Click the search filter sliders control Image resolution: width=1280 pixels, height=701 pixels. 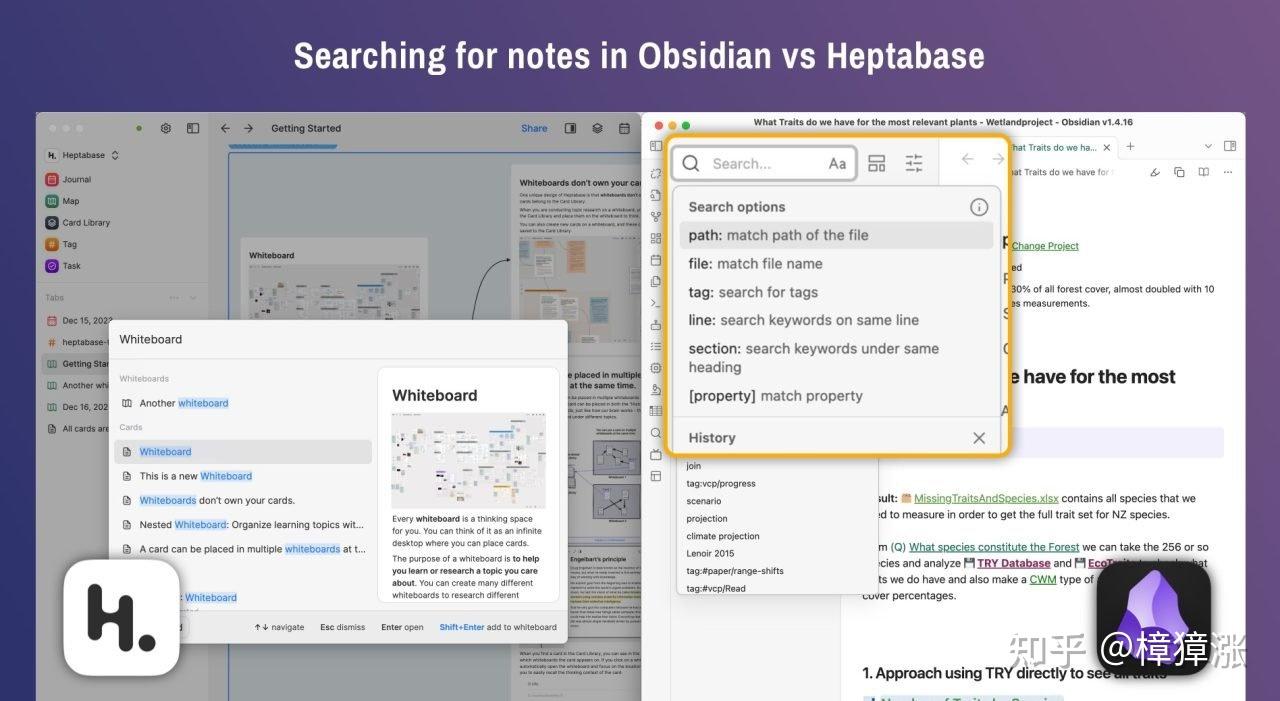(913, 162)
